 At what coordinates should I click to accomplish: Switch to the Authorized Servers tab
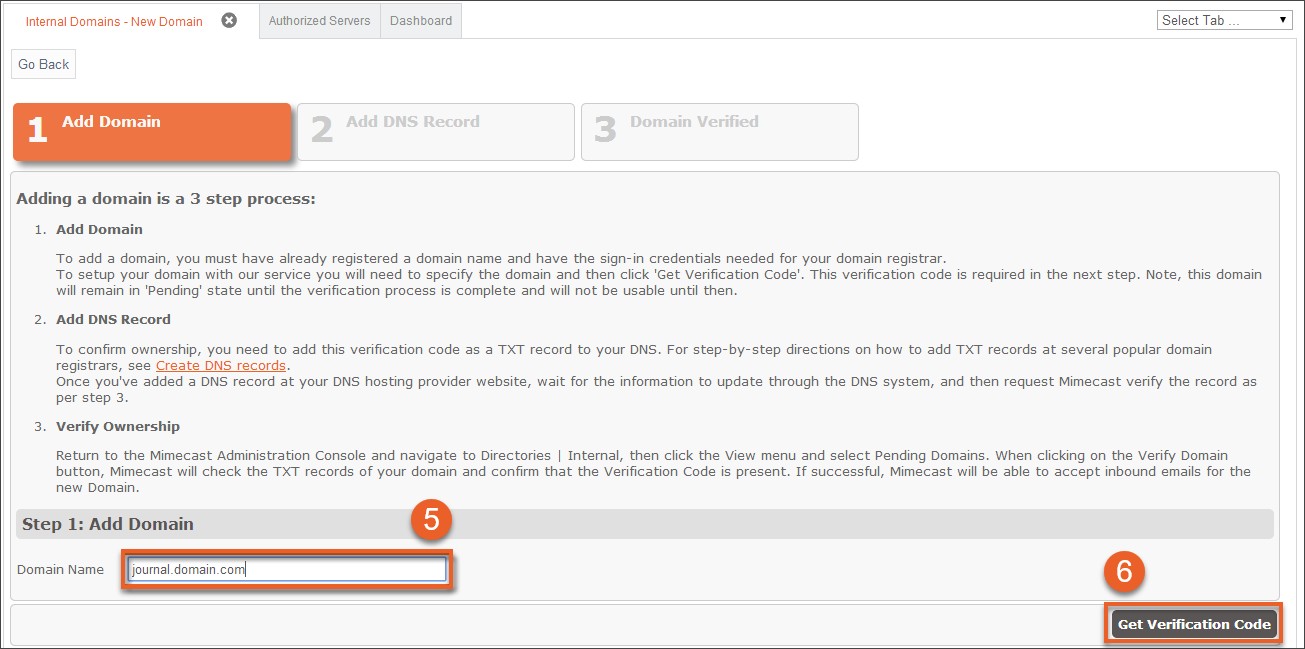tap(319, 18)
